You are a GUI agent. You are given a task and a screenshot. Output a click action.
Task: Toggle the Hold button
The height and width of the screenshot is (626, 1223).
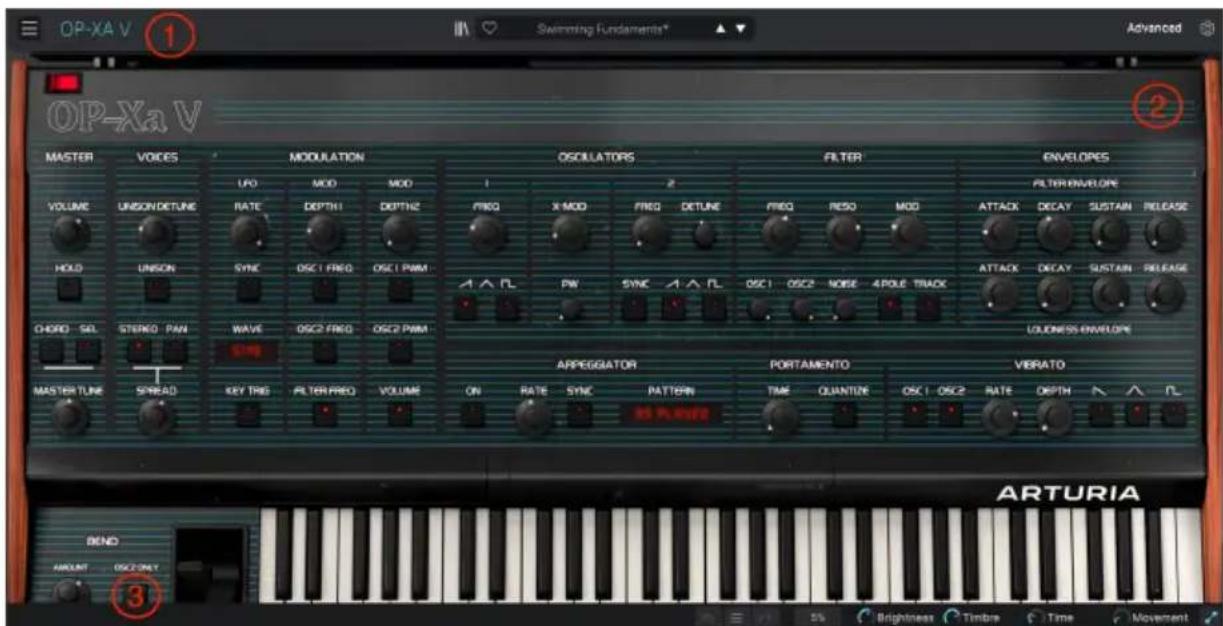[69, 291]
